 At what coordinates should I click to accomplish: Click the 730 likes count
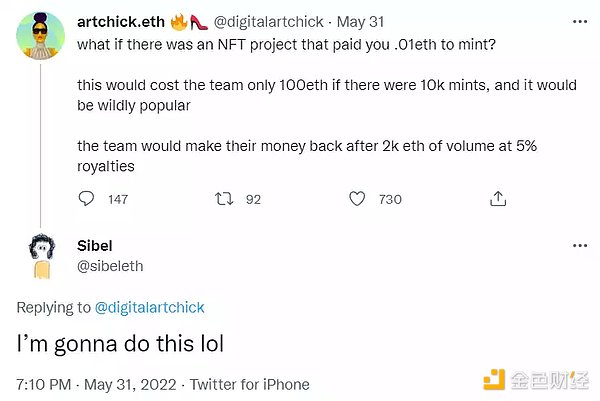390,199
